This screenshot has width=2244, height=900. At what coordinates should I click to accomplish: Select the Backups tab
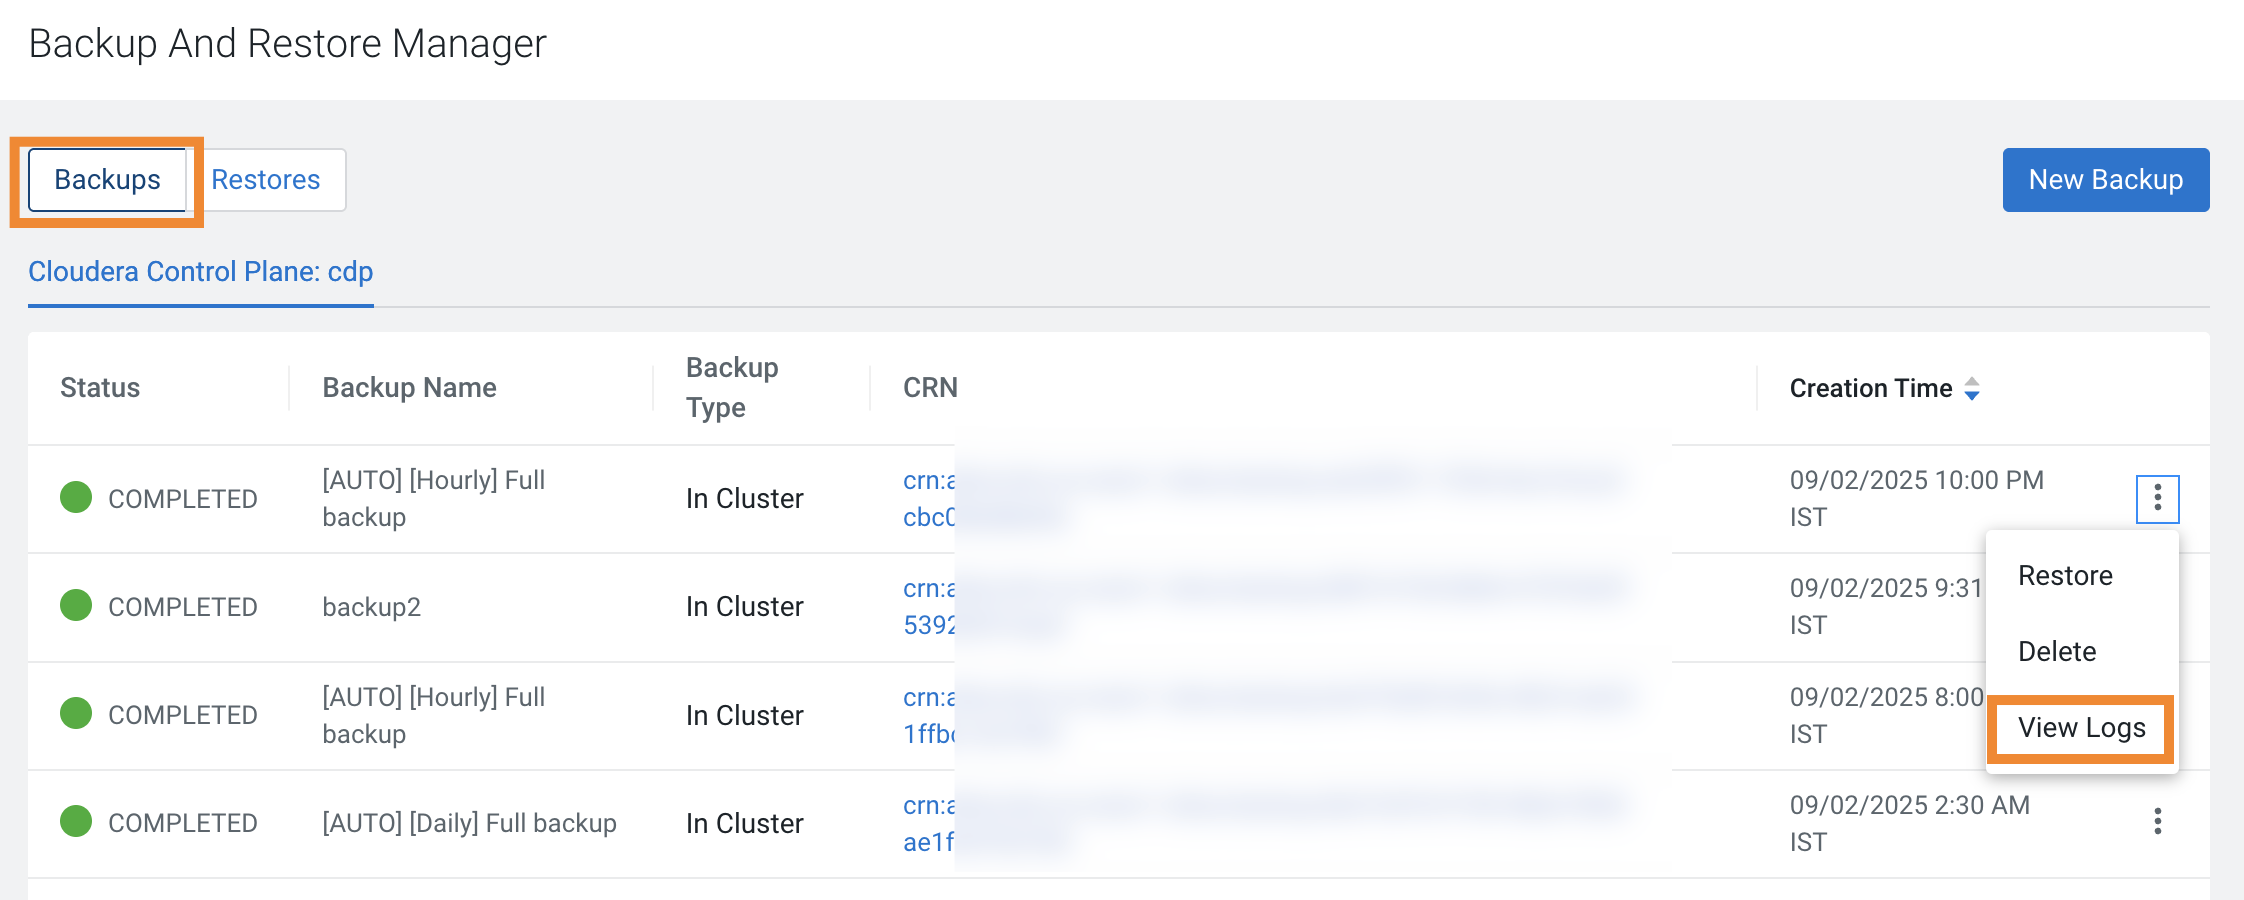coord(107,179)
